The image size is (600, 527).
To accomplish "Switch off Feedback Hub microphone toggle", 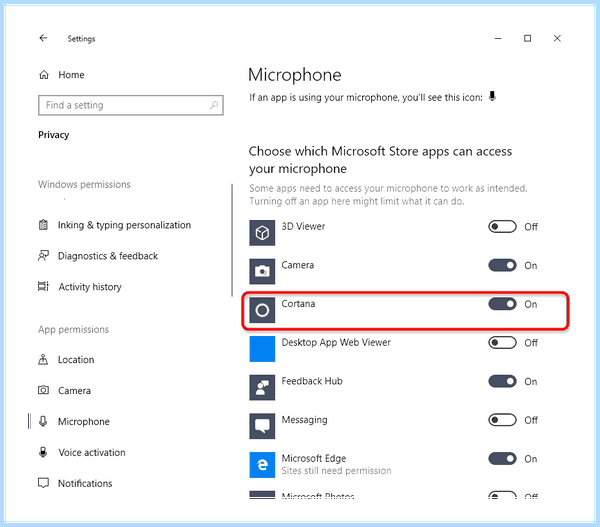I will (502, 381).
